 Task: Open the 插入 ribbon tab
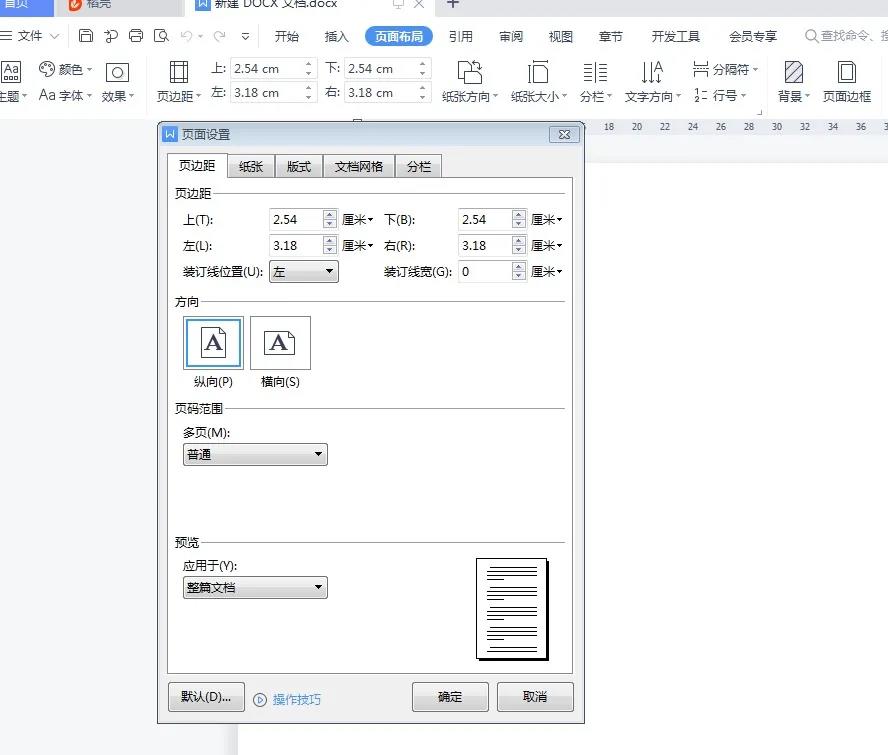pyautogui.click(x=336, y=36)
